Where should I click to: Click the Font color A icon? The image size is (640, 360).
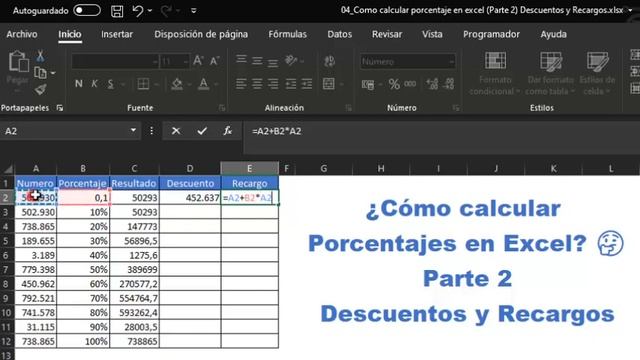204,84
